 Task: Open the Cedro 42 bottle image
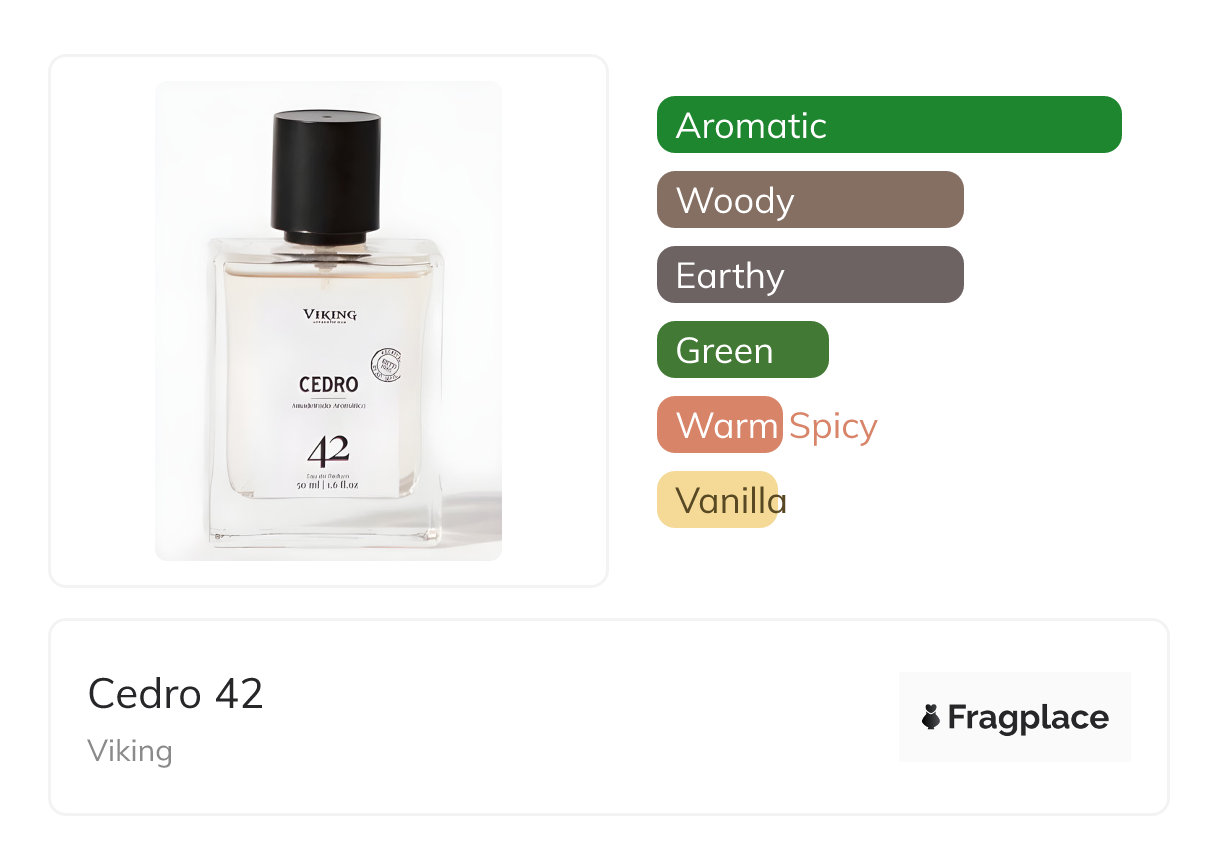pyautogui.click(x=328, y=321)
